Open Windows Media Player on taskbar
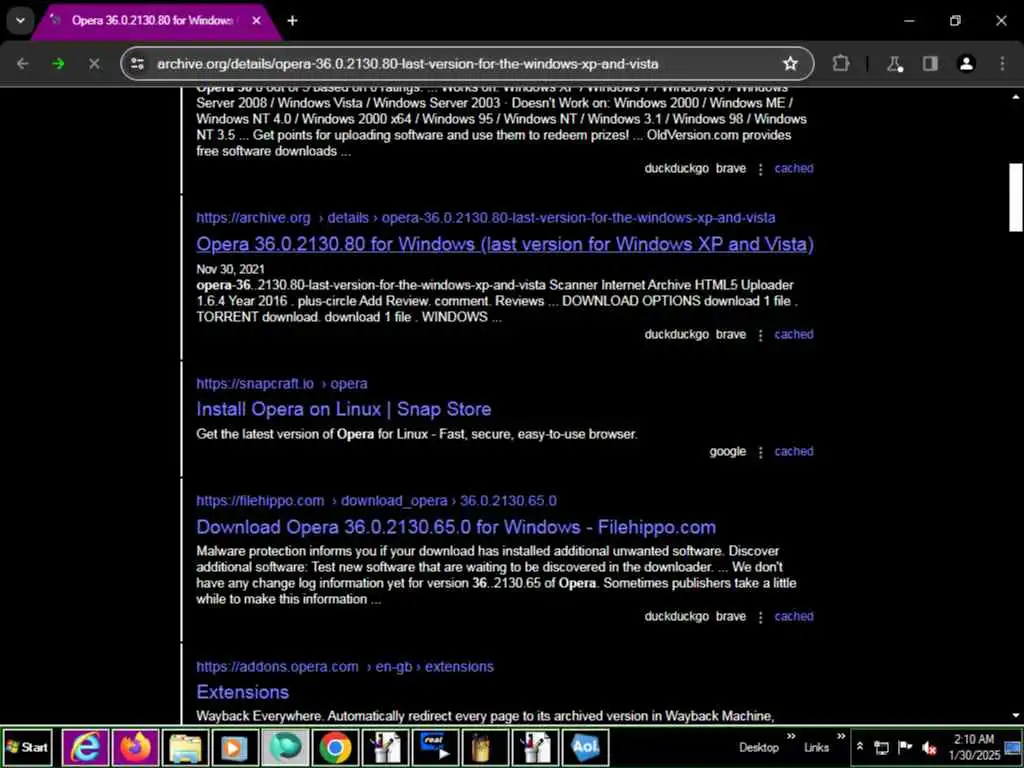Screen dimensions: 1024x768 (234, 748)
